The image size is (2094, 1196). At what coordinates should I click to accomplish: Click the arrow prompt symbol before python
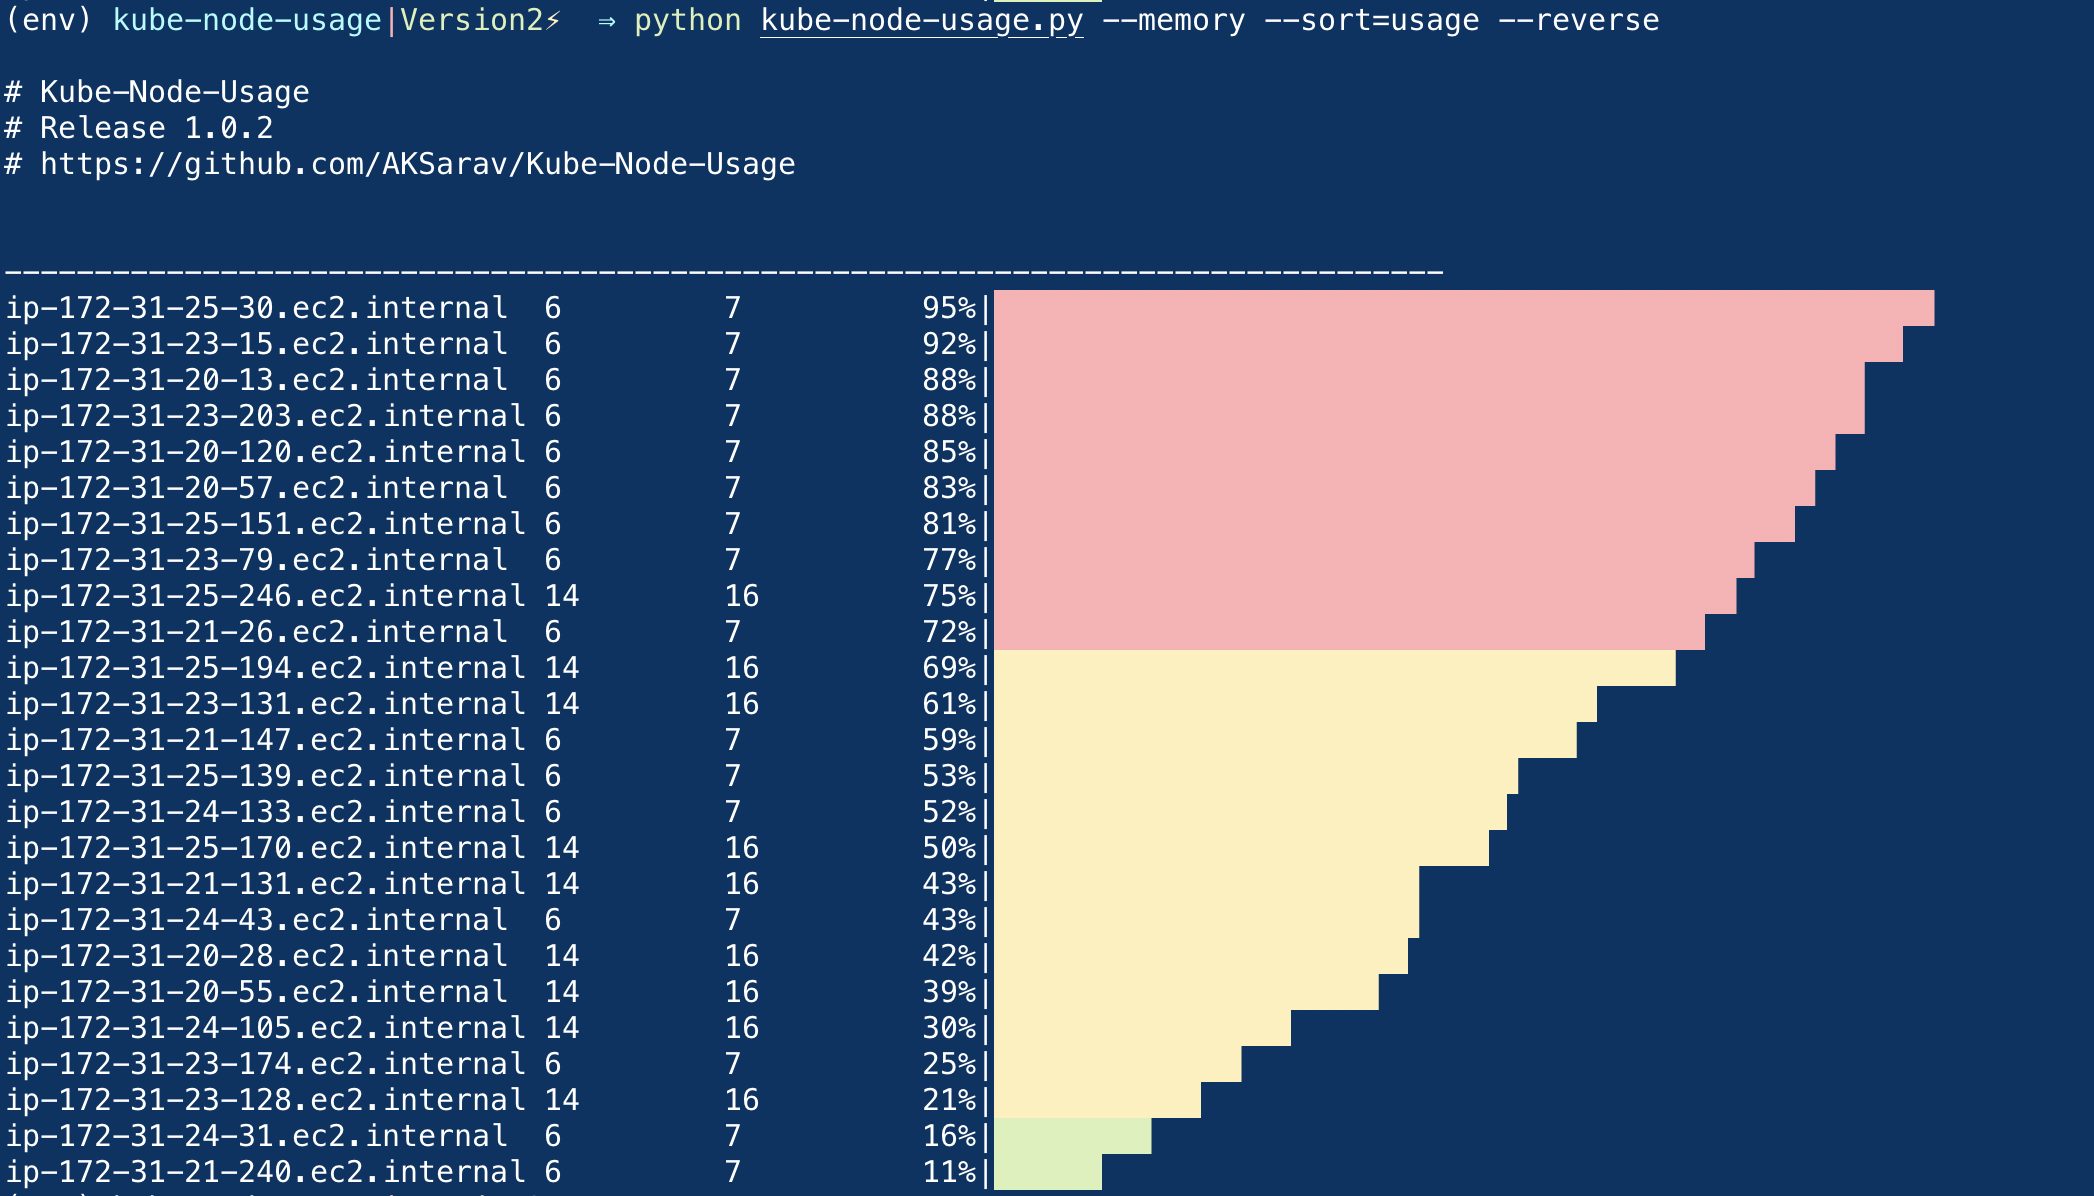[x=606, y=21]
